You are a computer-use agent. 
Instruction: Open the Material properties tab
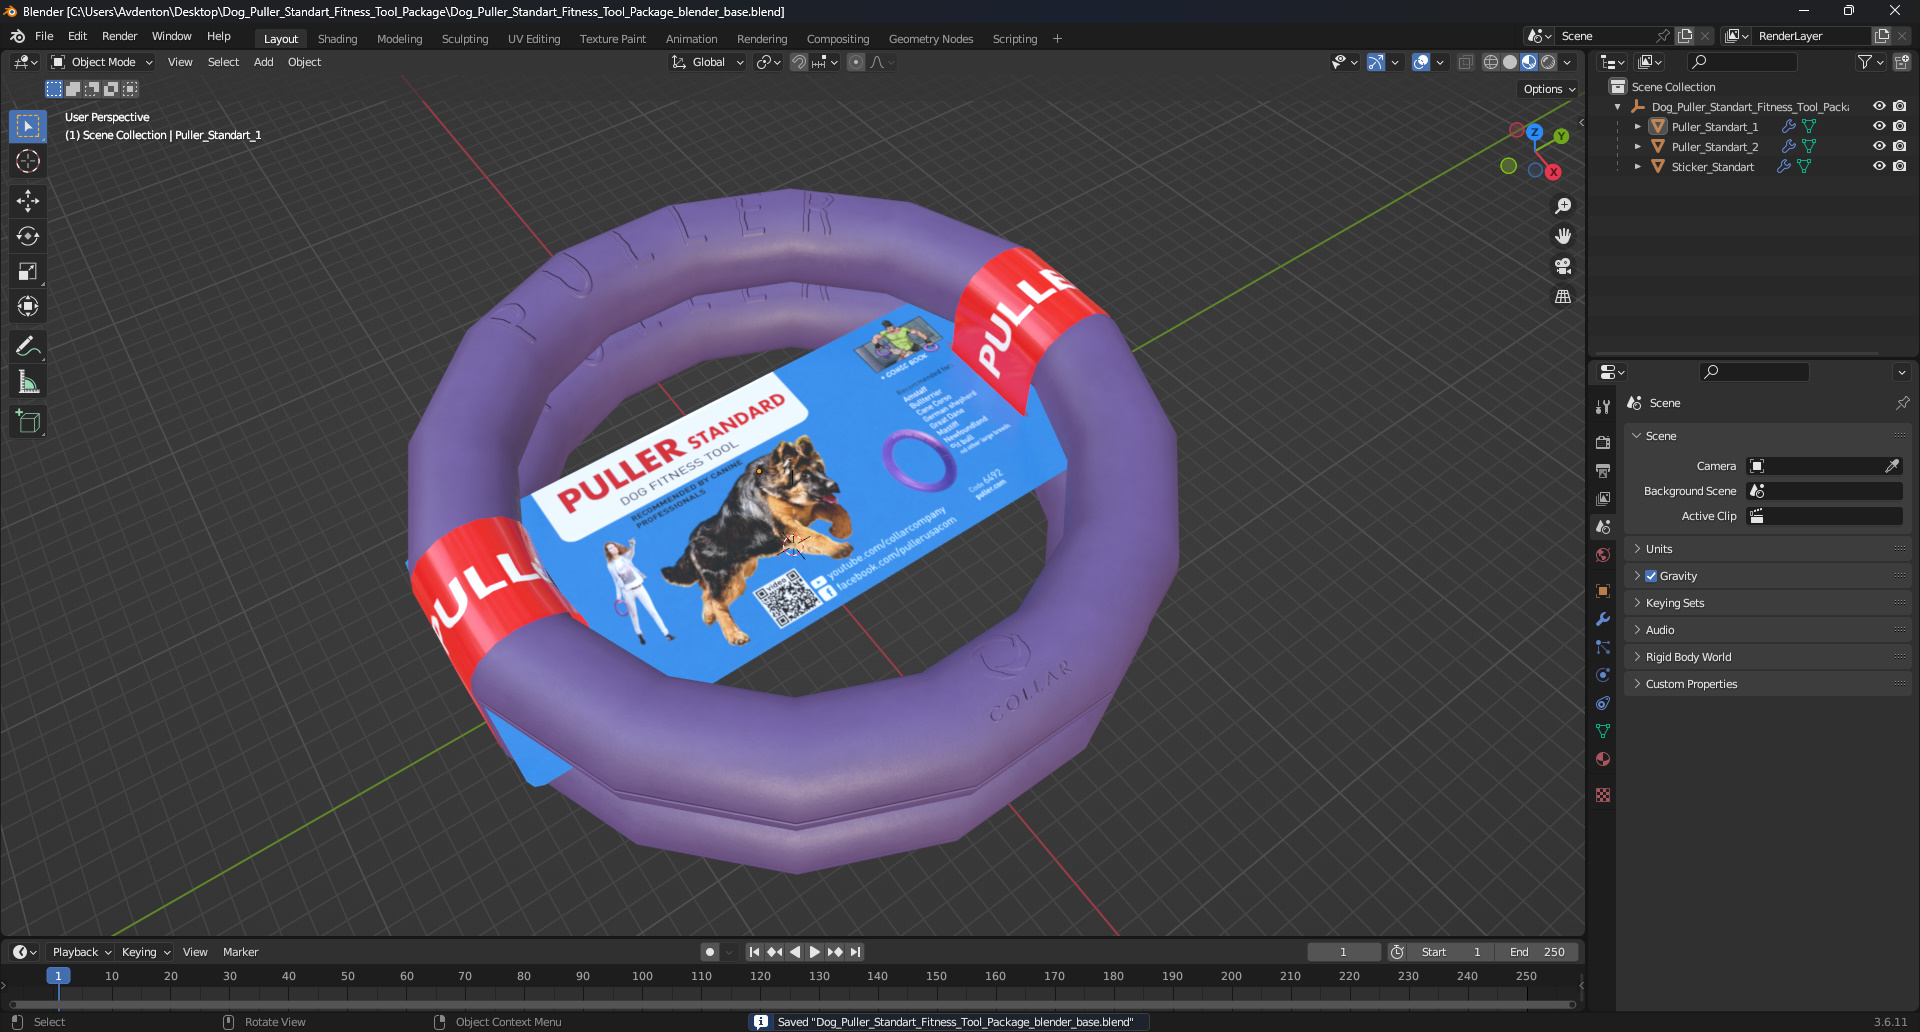pos(1603,759)
